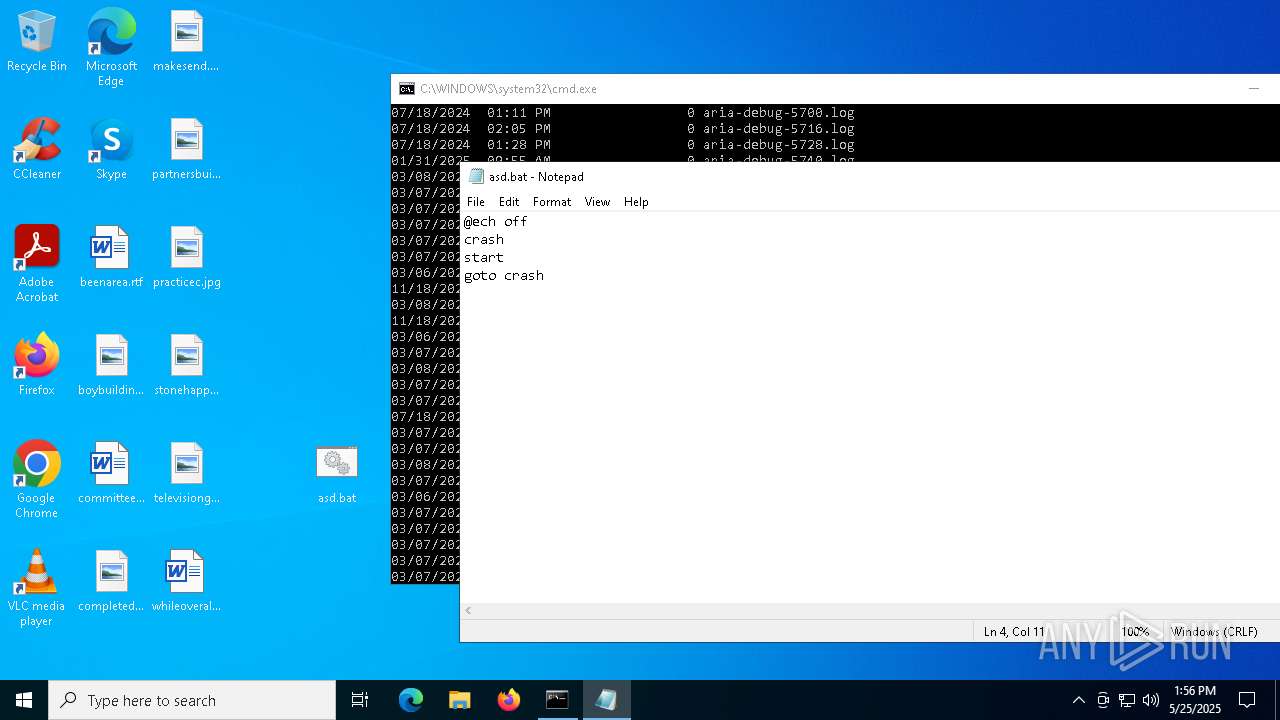Click the '@ech off' line in Notepad

point(495,222)
